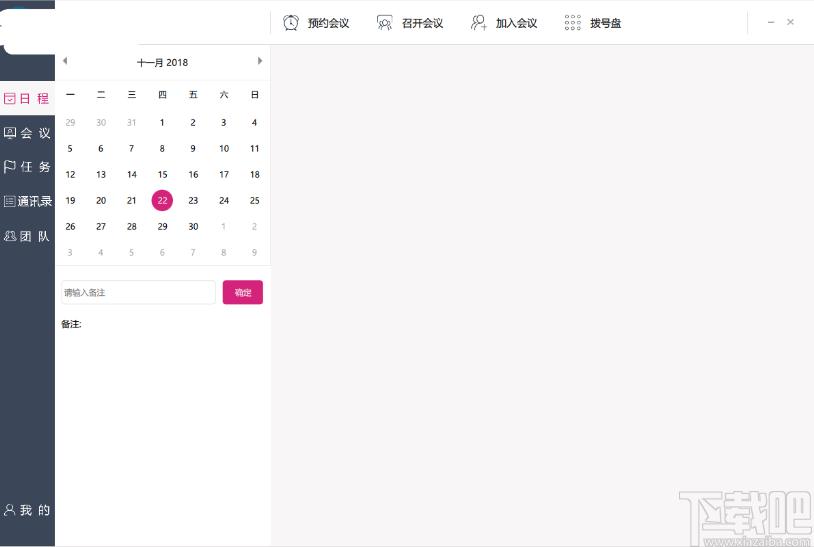The image size is (814, 547).
Task: Go to previous month arrow
Action: click(65, 61)
